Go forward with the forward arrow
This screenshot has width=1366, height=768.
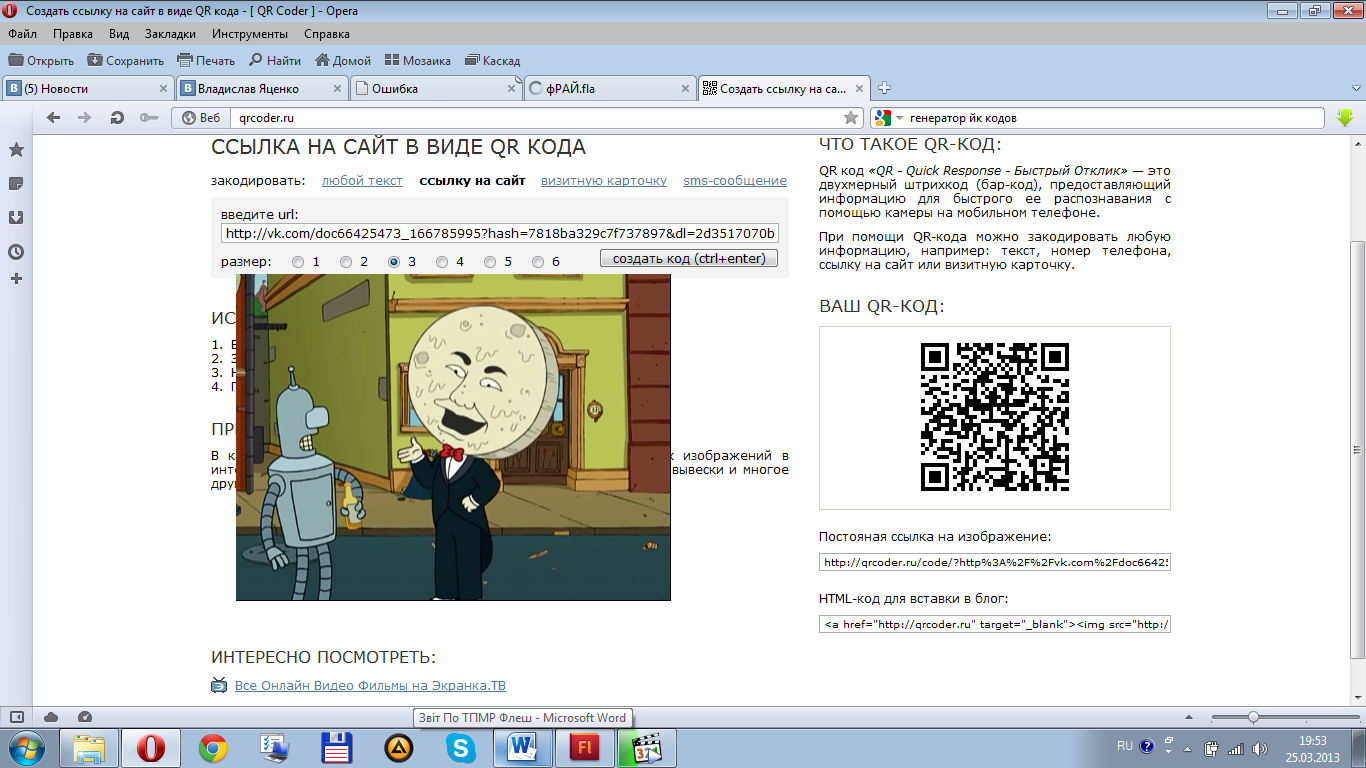(85, 118)
